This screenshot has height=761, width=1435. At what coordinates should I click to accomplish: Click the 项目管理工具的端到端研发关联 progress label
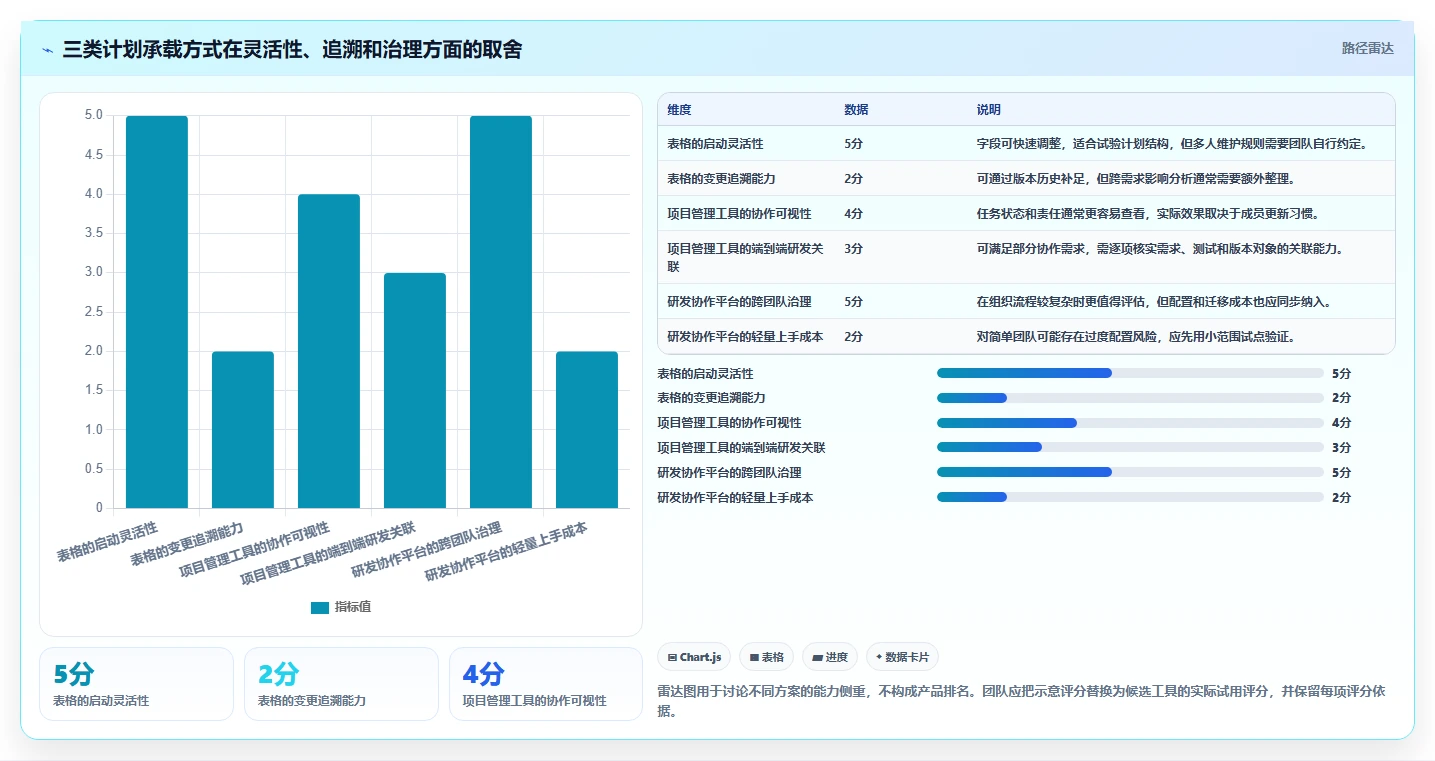(x=741, y=448)
